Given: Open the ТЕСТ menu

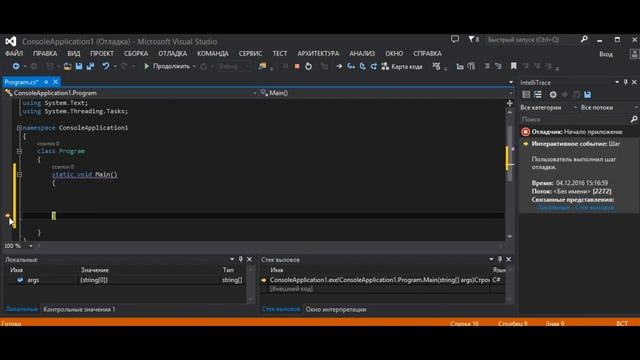Looking at the screenshot, I should 280,53.
